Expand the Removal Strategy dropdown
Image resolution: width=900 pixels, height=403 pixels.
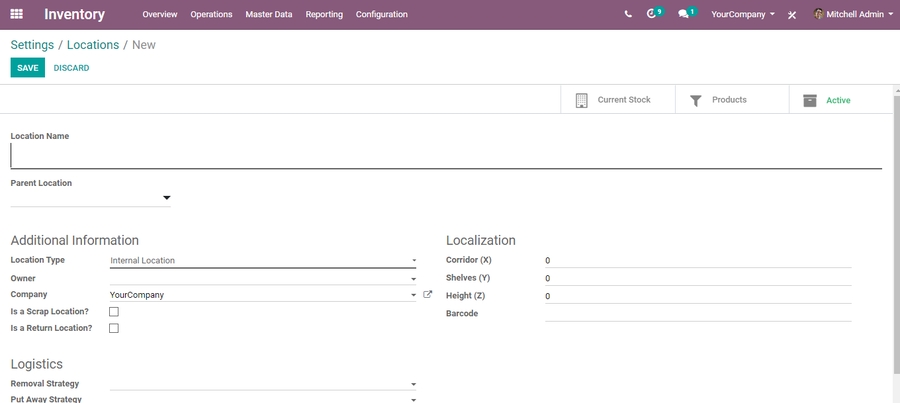[x=413, y=384]
